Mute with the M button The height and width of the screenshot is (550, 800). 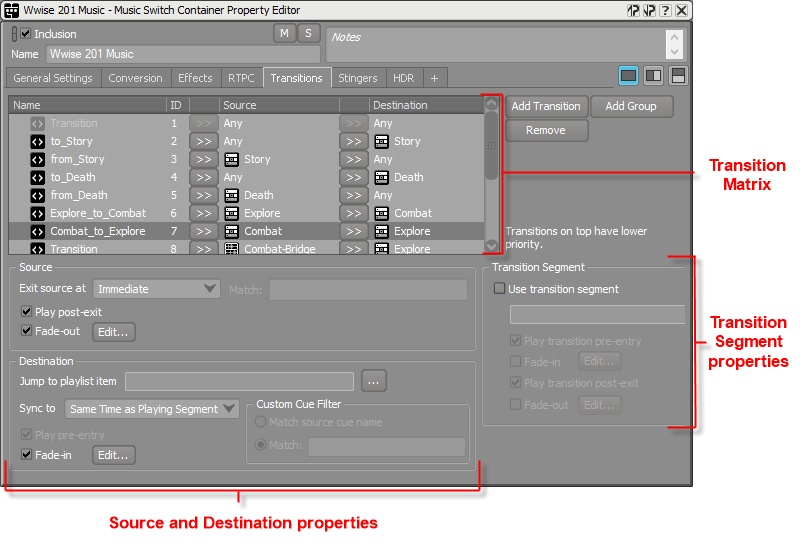tap(284, 33)
